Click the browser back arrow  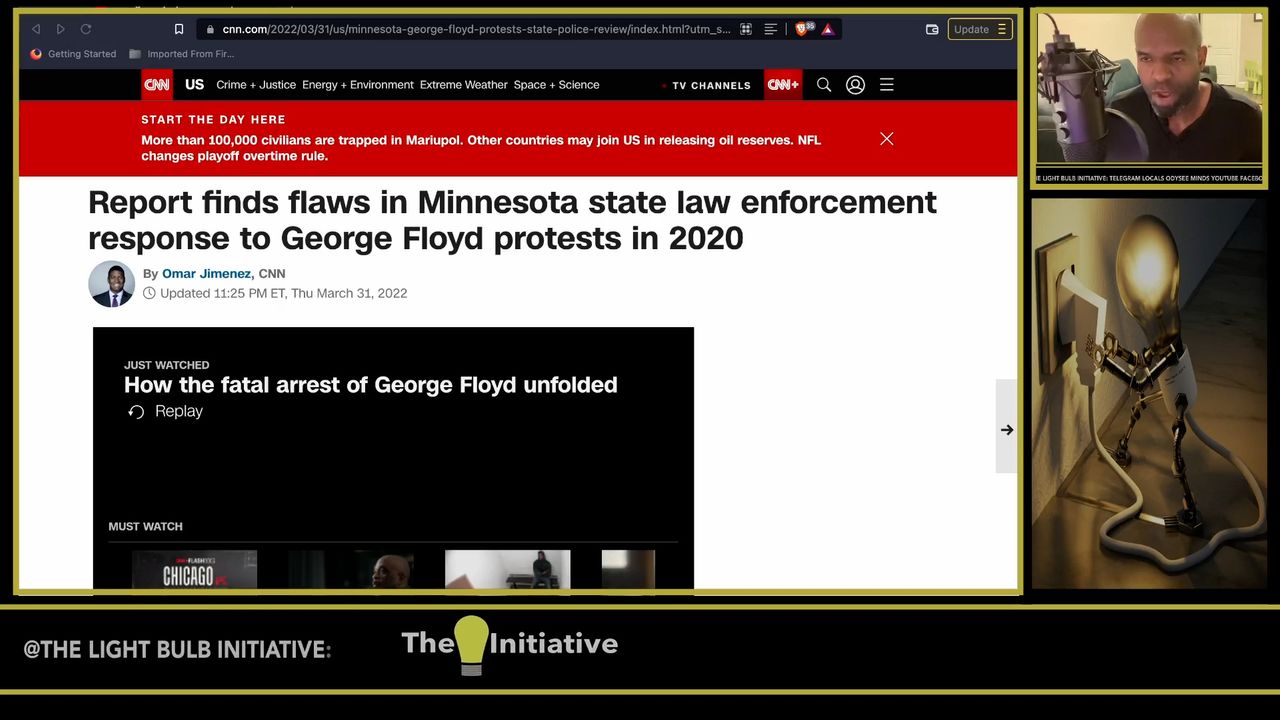pyautogui.click(x=36, y=30)
